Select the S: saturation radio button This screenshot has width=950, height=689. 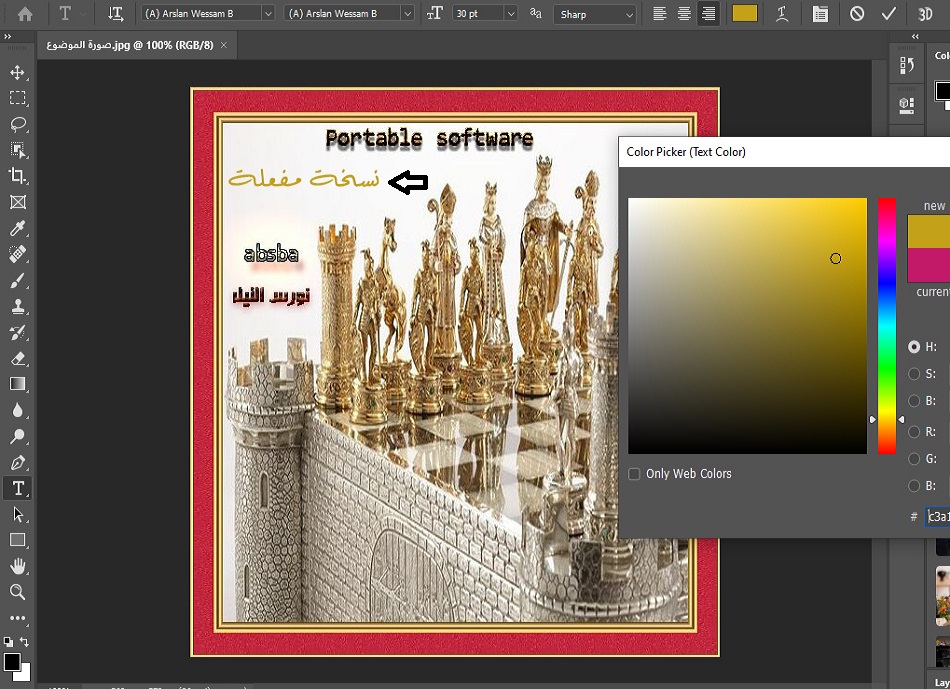914,374
